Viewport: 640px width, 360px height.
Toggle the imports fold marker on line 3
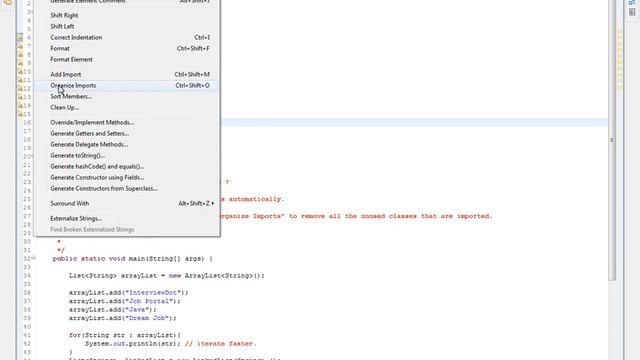(x=32, y=12)
